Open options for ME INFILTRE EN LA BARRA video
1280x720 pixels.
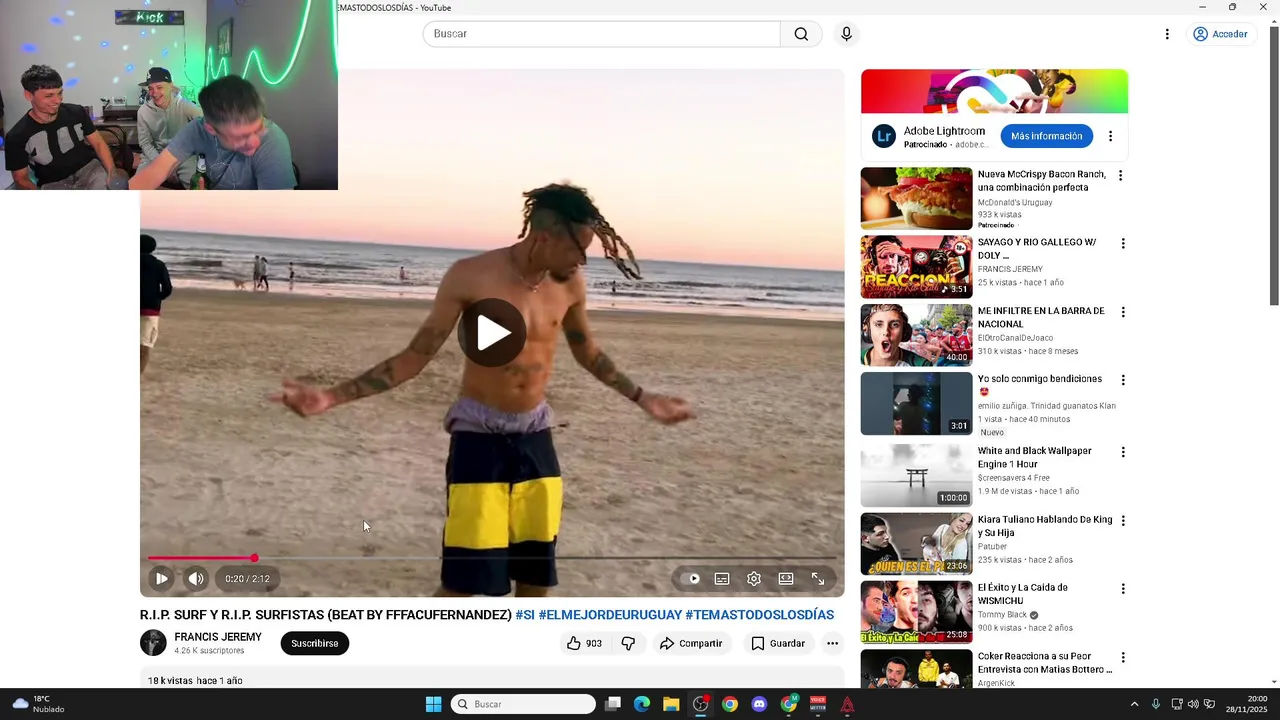[1123, 312]
